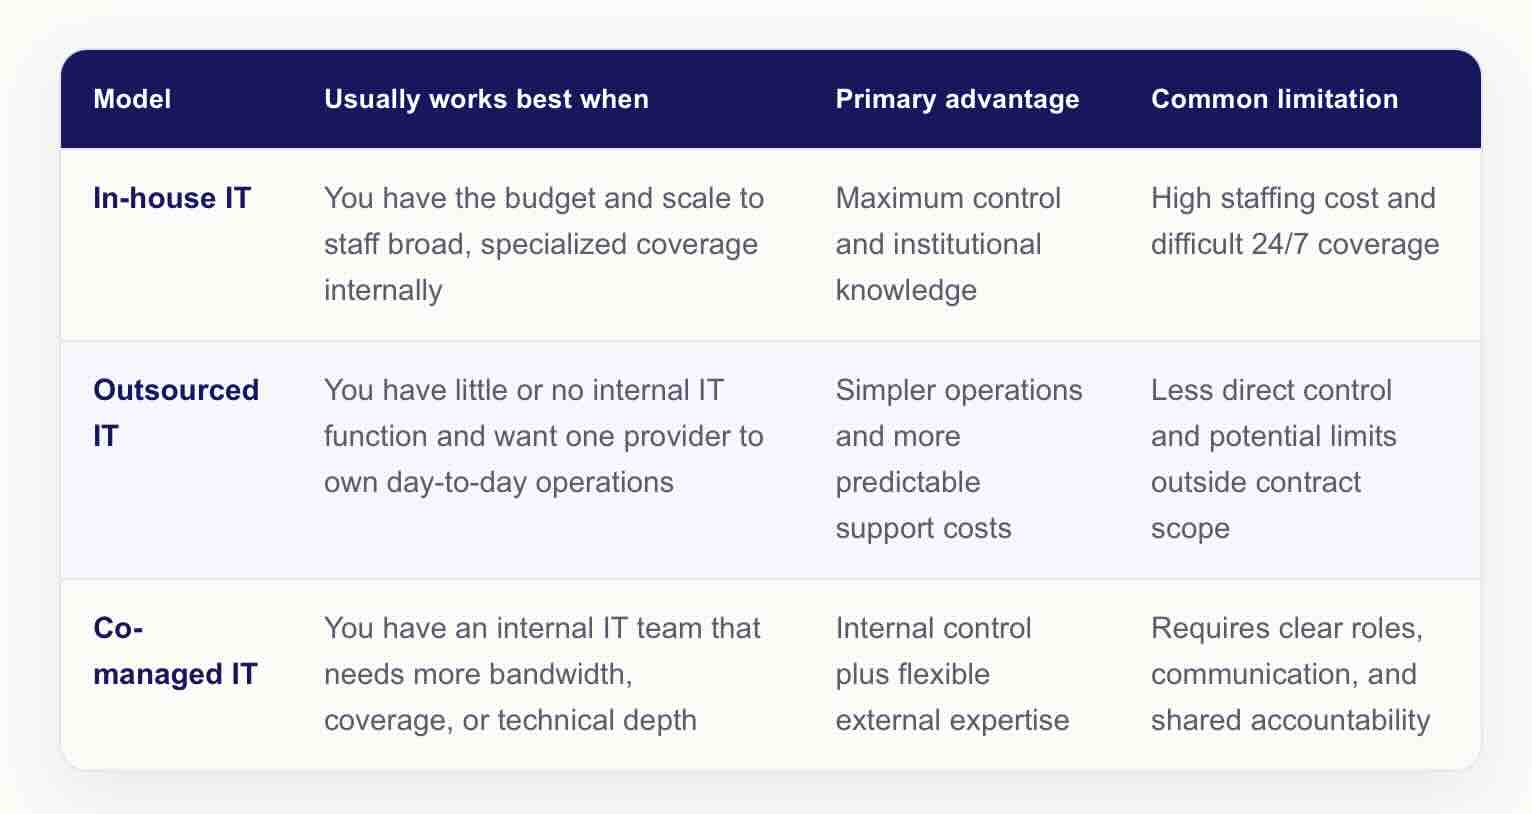Image resolution: width=1532 pixels, height=814 pixels.
Task: Select the budget and scale description cell
Action: [x=544, y=244]
